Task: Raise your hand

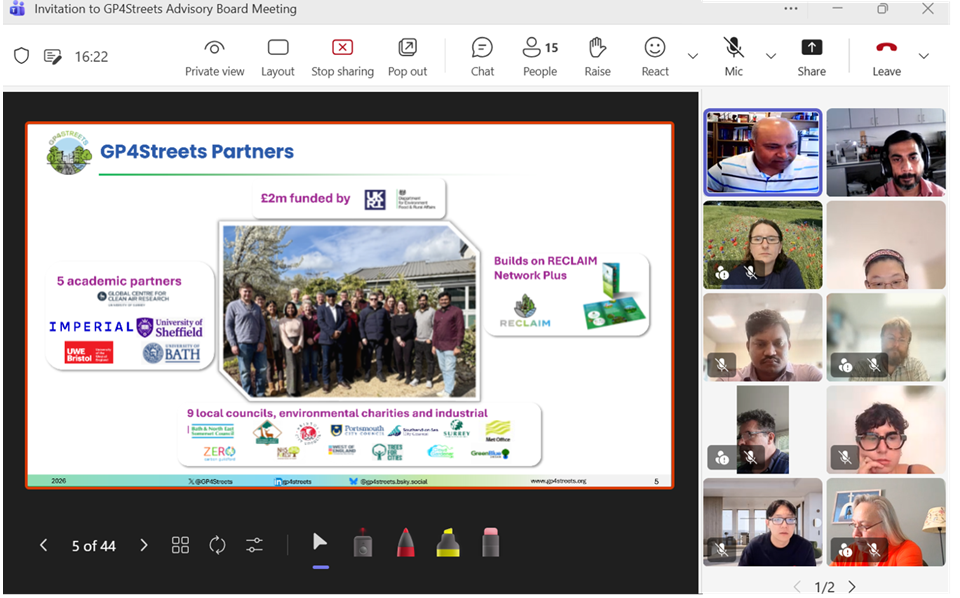Action: point(598,58)
